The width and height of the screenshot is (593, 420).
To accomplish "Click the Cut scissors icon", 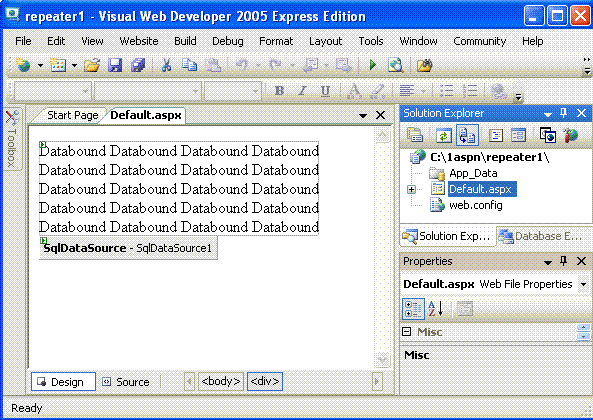I will click(x=166, y=65).
